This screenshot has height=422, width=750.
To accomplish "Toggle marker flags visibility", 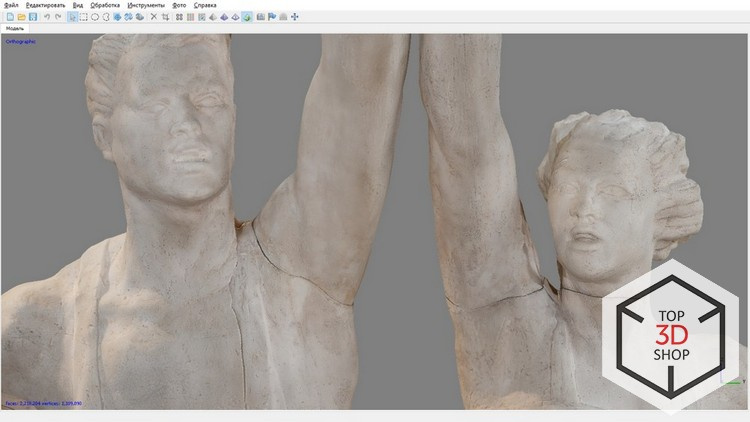I will tap(272, 17).
